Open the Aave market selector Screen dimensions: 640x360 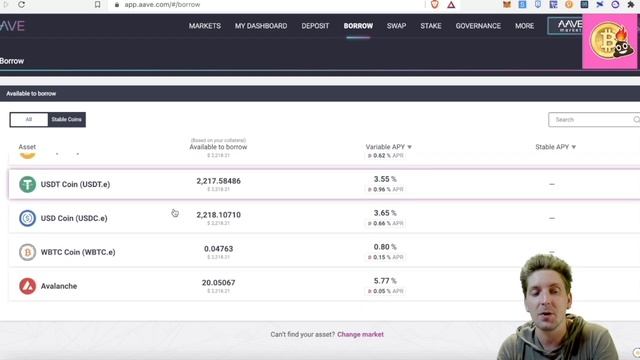point(565,26)
